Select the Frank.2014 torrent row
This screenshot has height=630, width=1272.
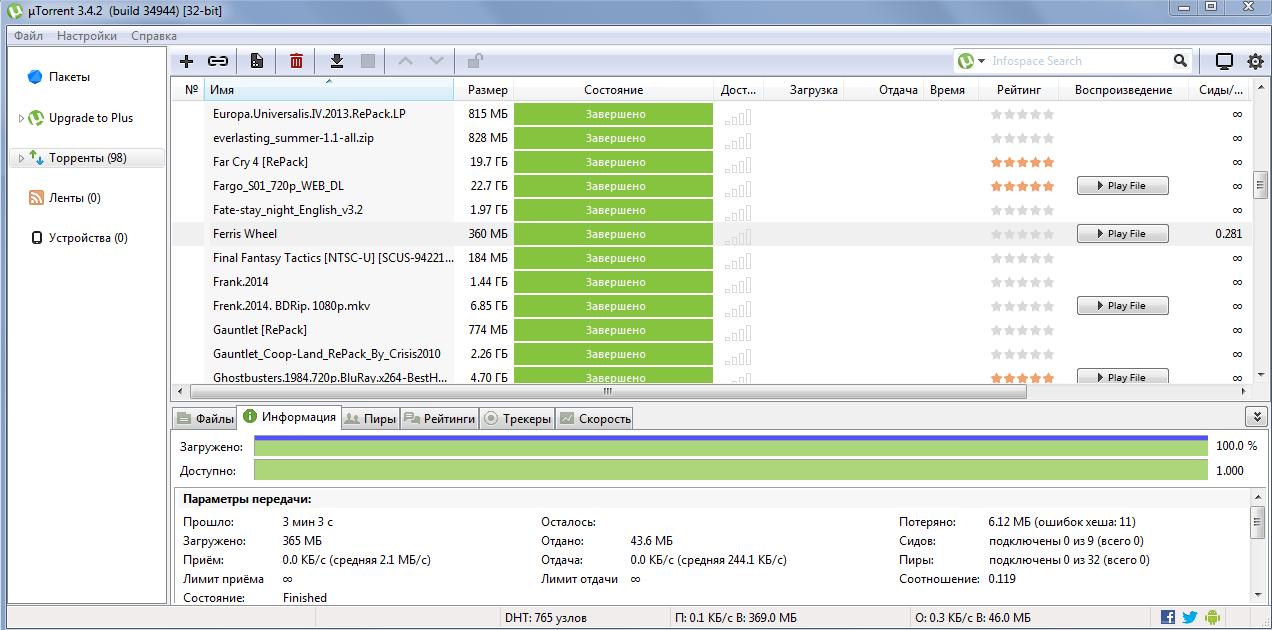click(x=712, y=282)
